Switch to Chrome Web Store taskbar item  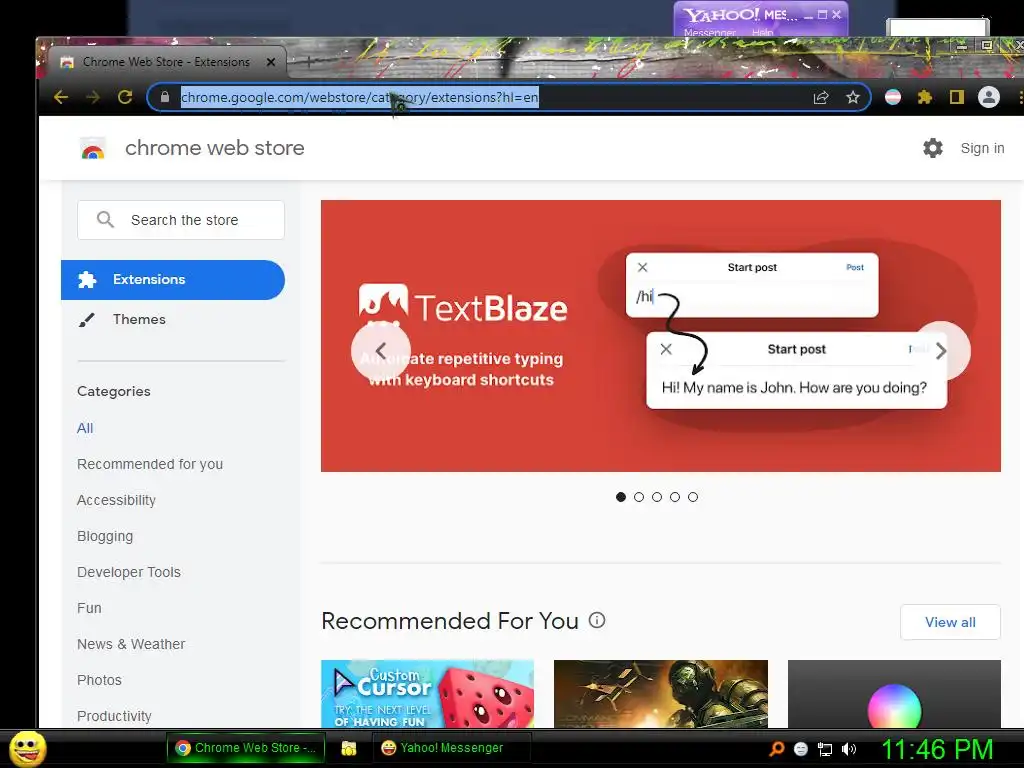point(245,748)
